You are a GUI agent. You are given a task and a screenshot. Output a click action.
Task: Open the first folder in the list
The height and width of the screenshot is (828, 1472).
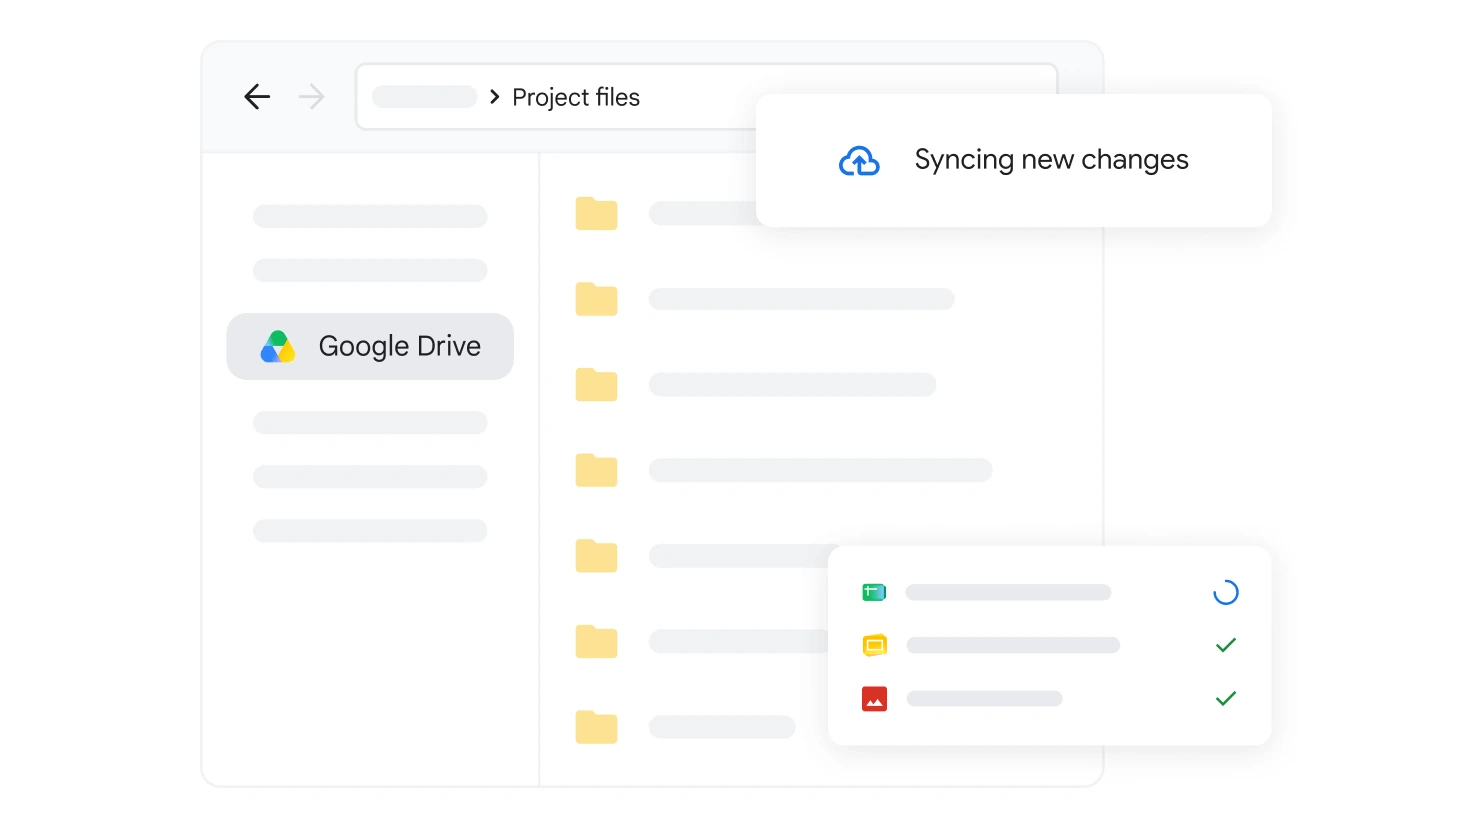click(x=596, y=213)
